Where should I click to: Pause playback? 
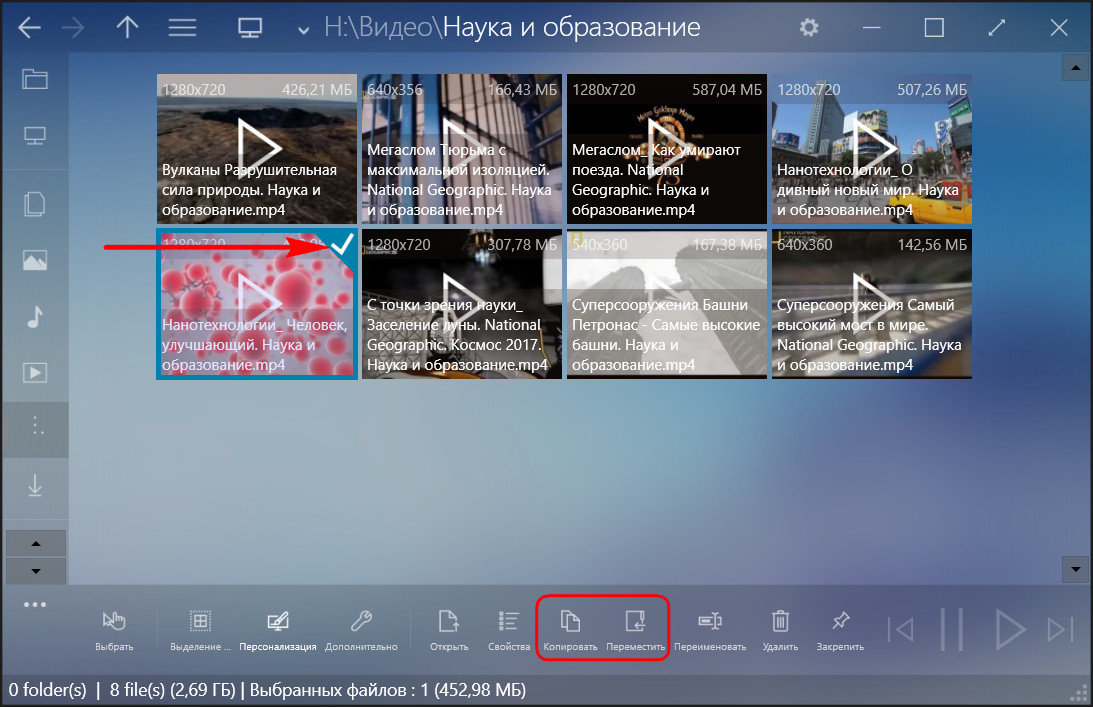click(x=951, y=630)
